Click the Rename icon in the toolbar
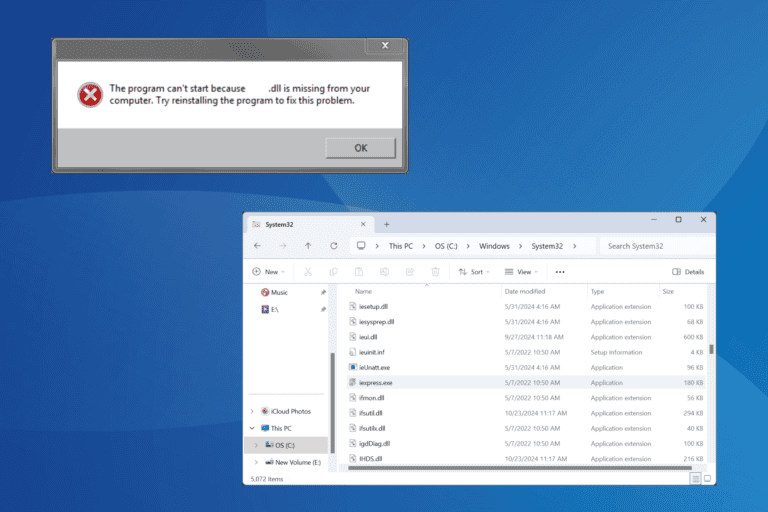 coord(384,272)
